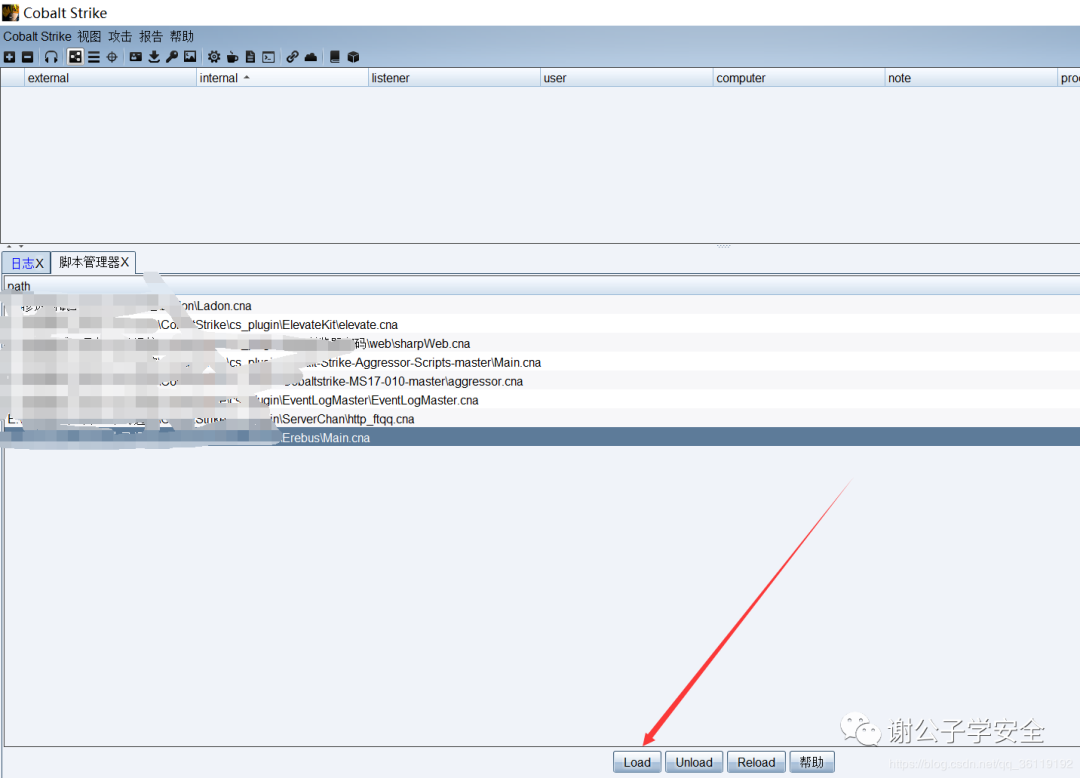This screenshot has width=1080, height=778.
Task: Select the ServerChan\http_ftqq.cna row
Action: (542, 419)
